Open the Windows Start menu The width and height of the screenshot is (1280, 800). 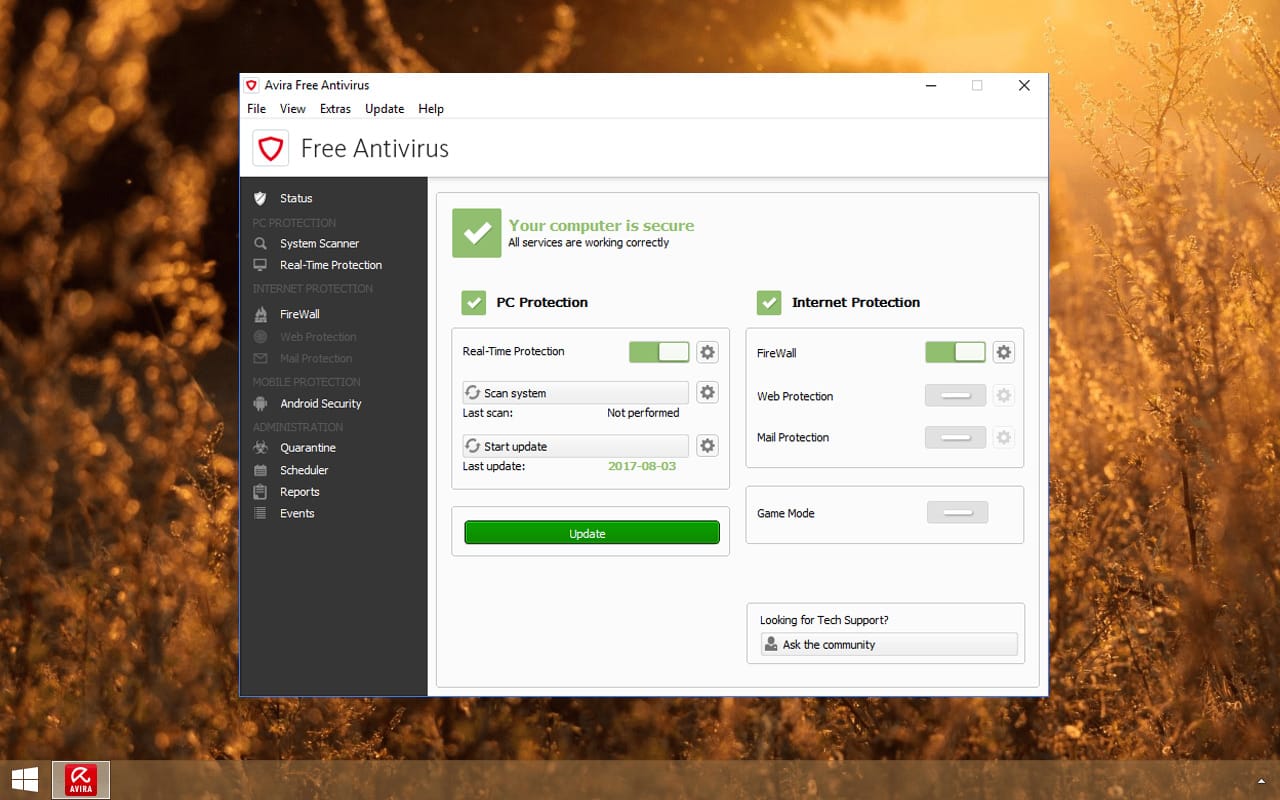click(x=25, y=780)
